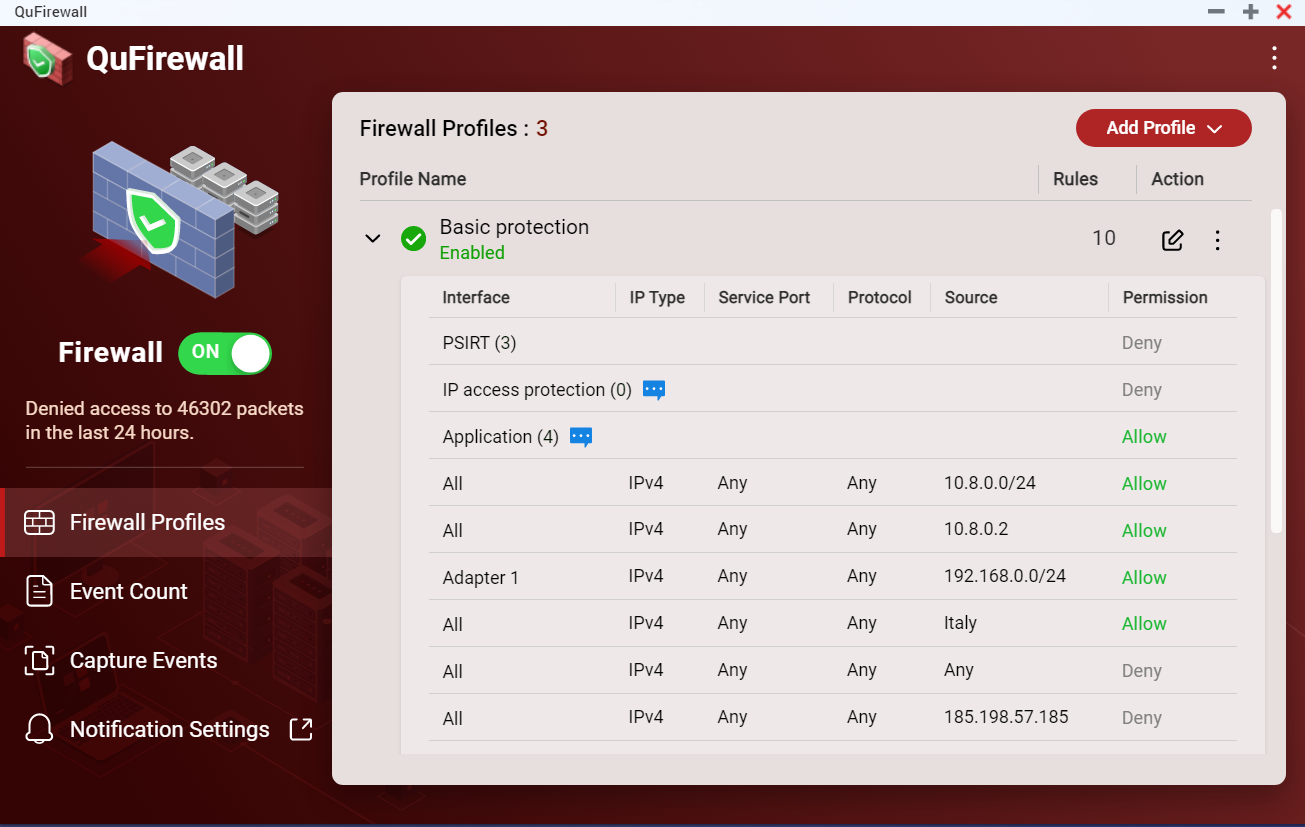Viewport: 1305px width, 827px height.
Task: Collapse the Basic protection profile
Action: 373,239
